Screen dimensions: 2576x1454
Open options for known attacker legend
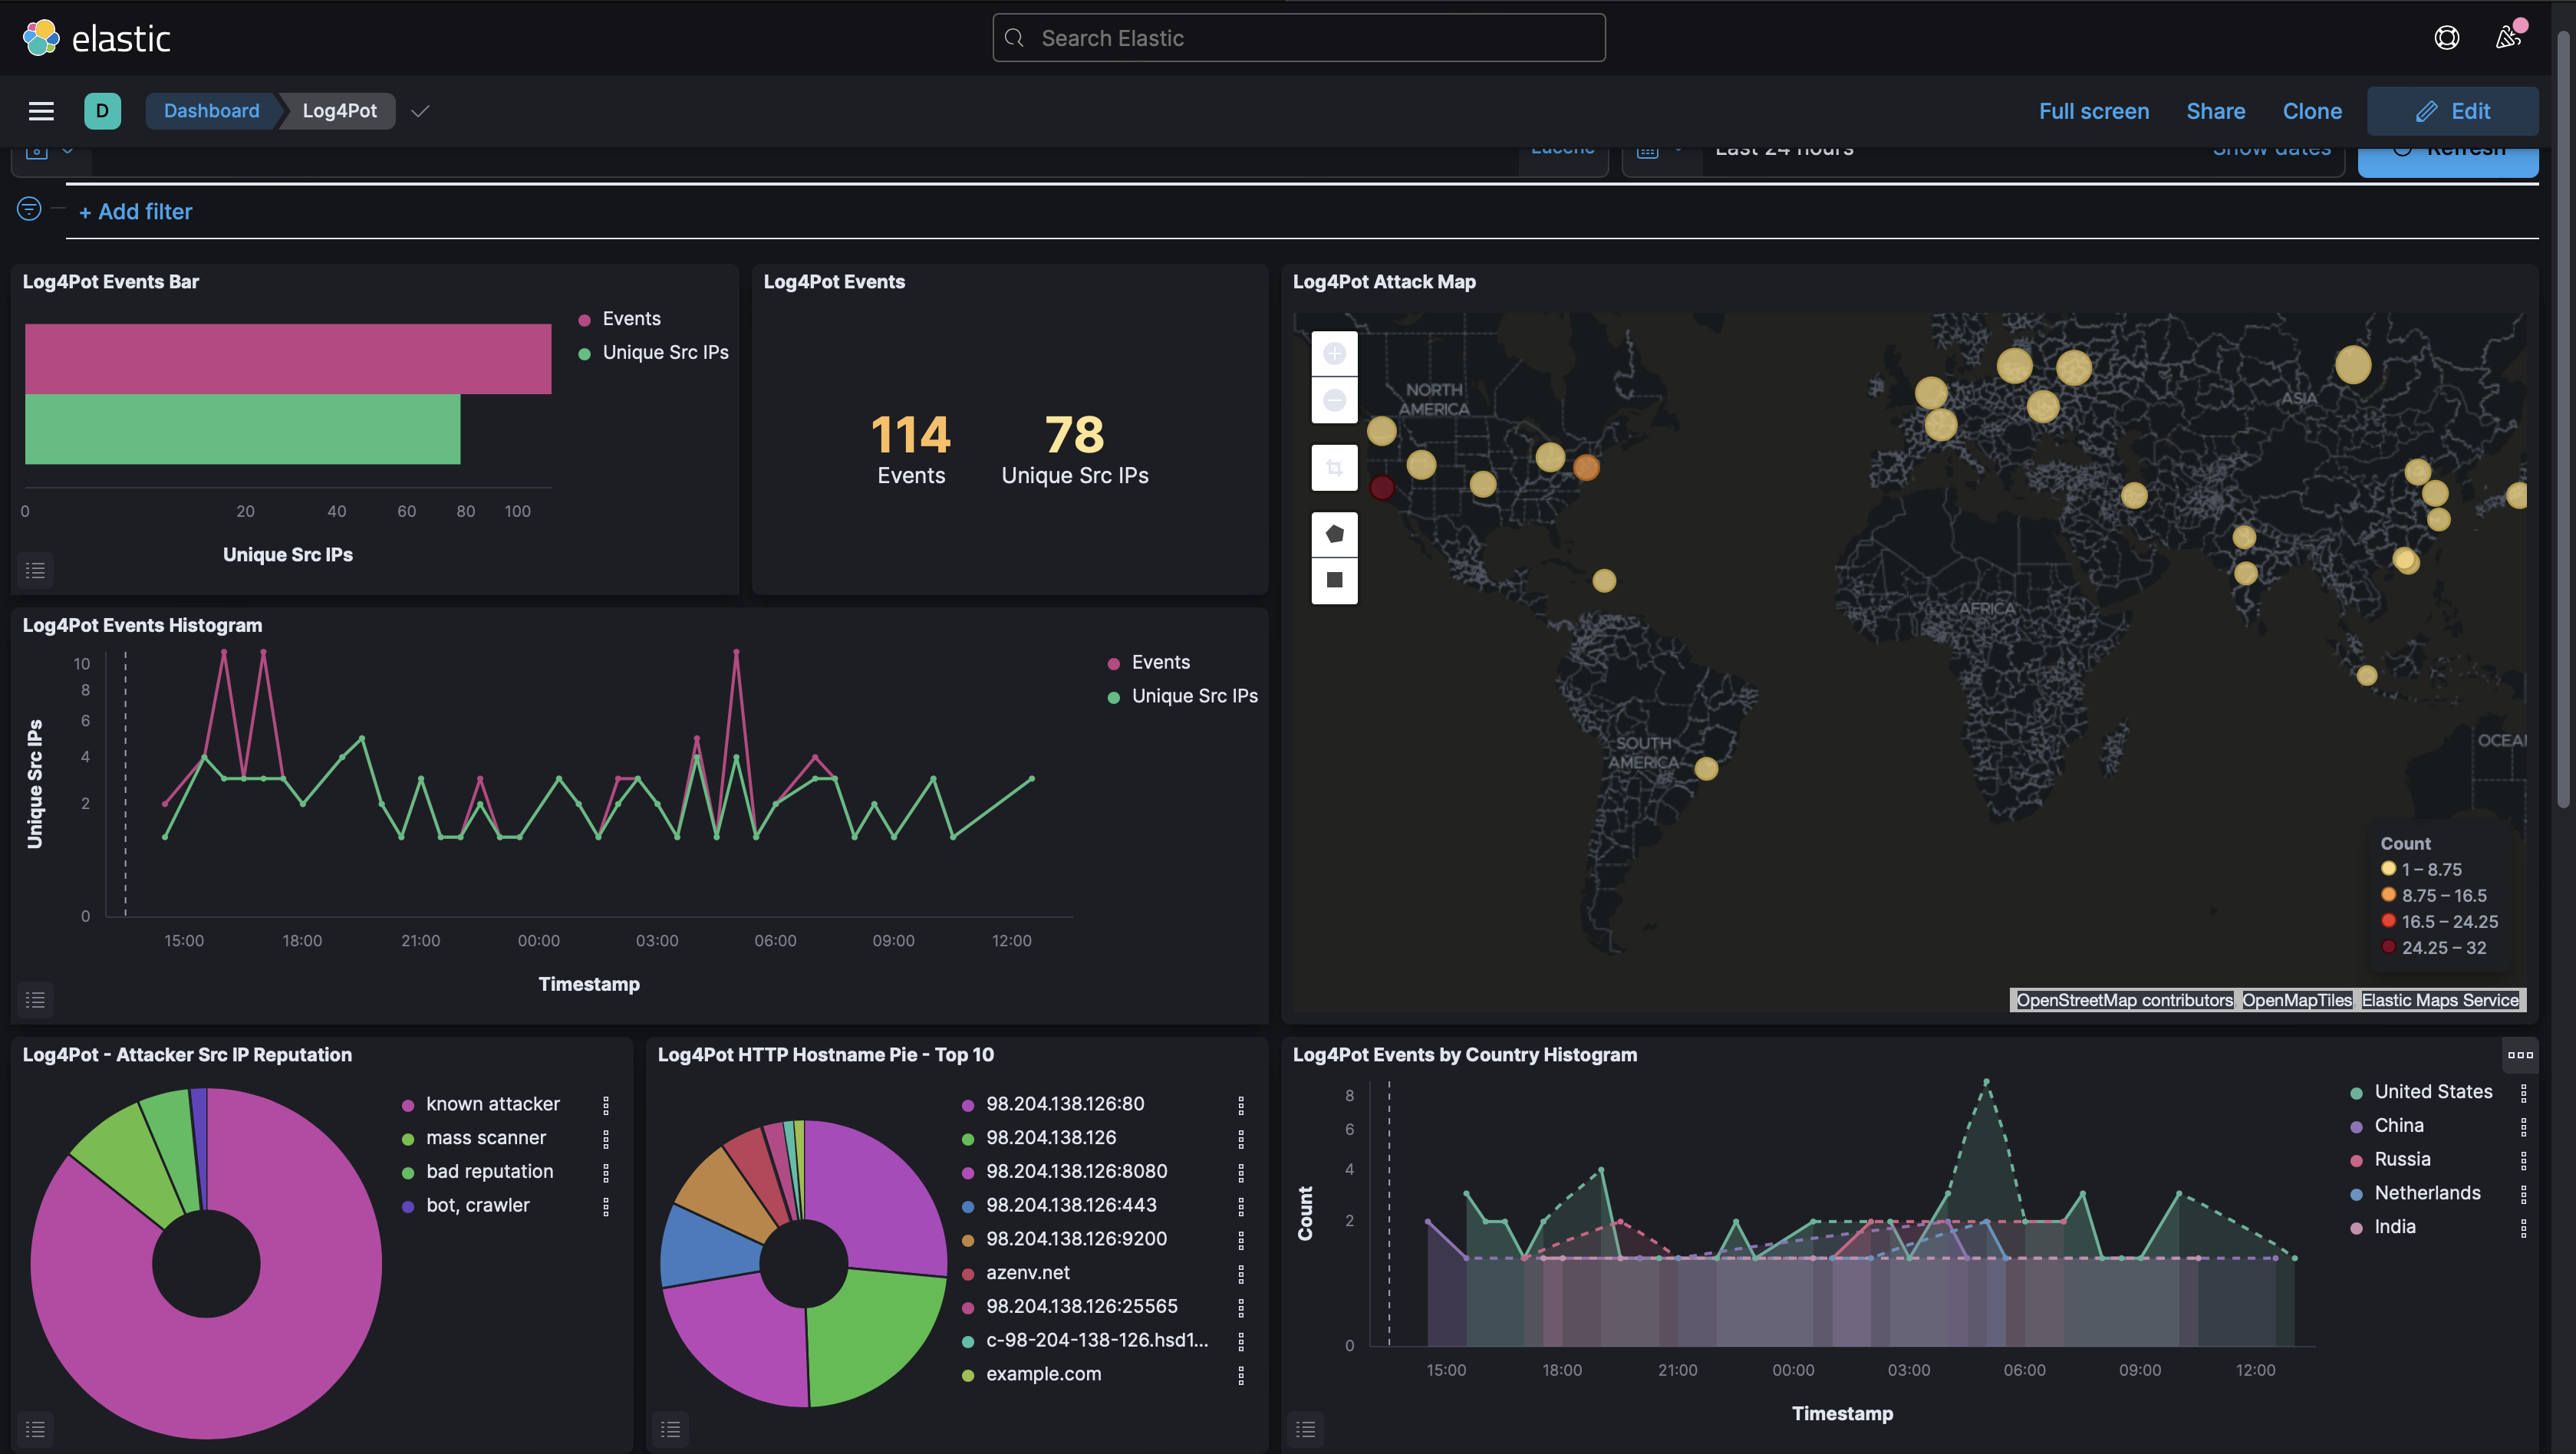605,1104
